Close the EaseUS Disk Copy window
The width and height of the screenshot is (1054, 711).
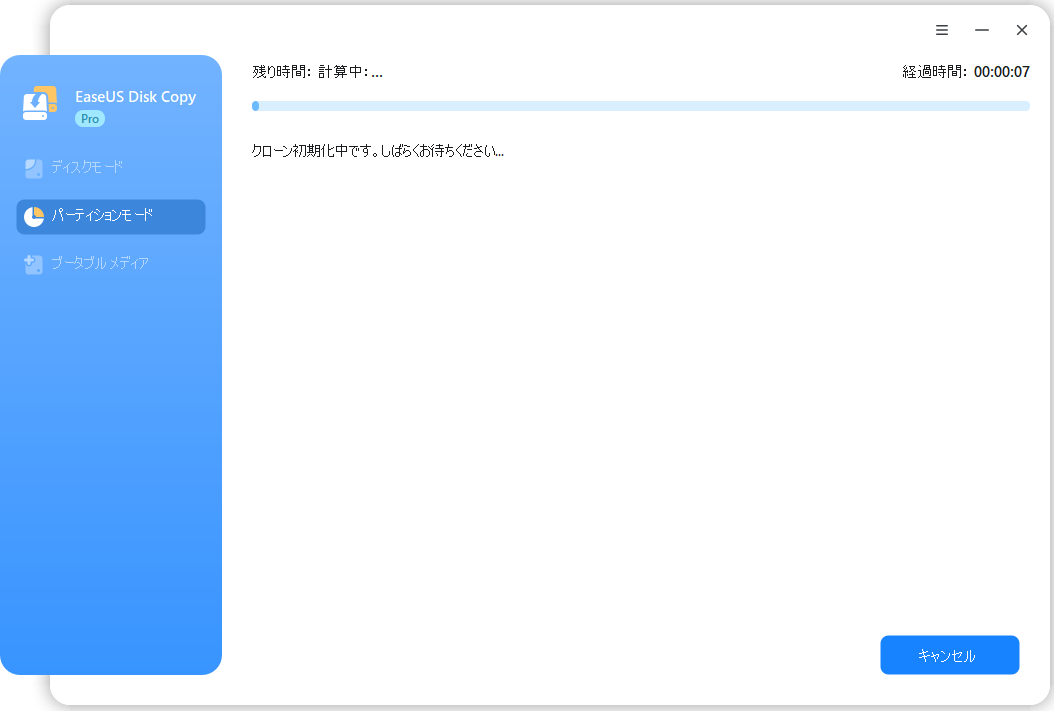(1022, 30)
